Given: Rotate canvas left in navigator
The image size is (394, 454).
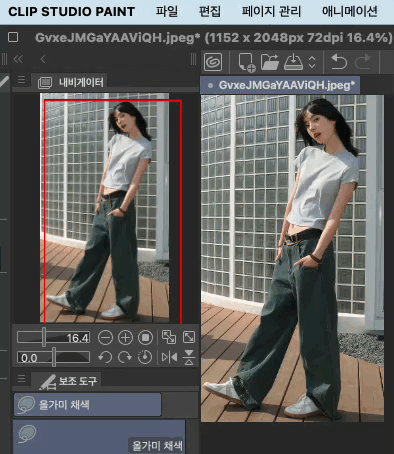Looking at the screenshot, I should [x=105, y=357].
